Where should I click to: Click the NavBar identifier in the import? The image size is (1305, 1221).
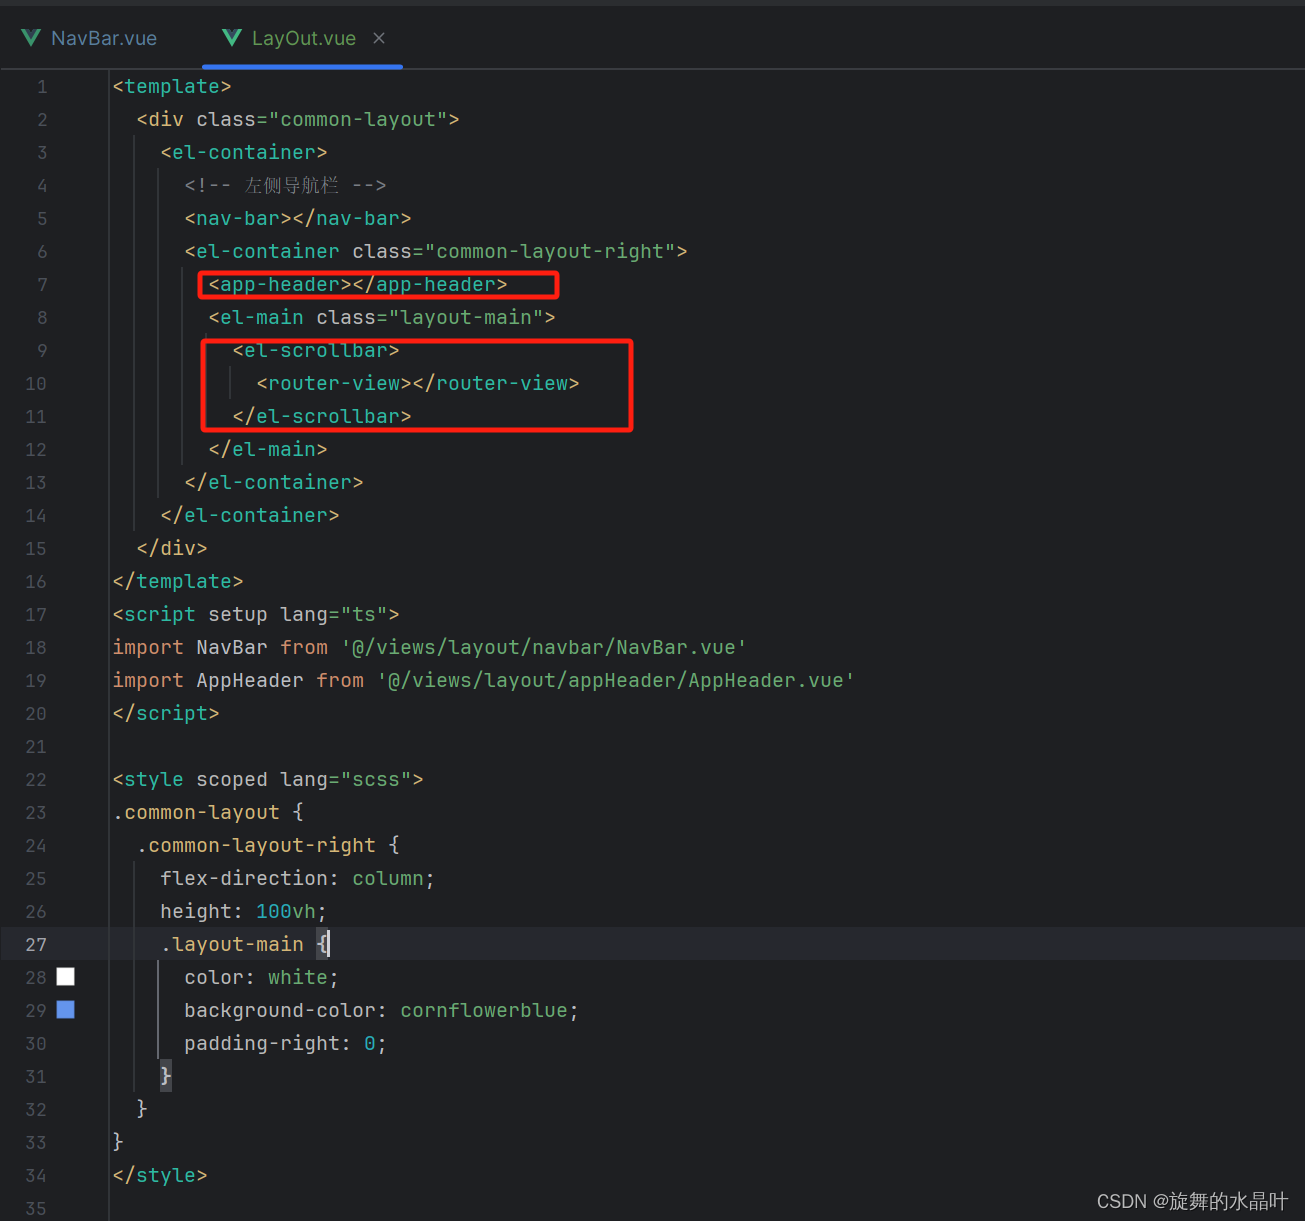(x=232, y=647)
